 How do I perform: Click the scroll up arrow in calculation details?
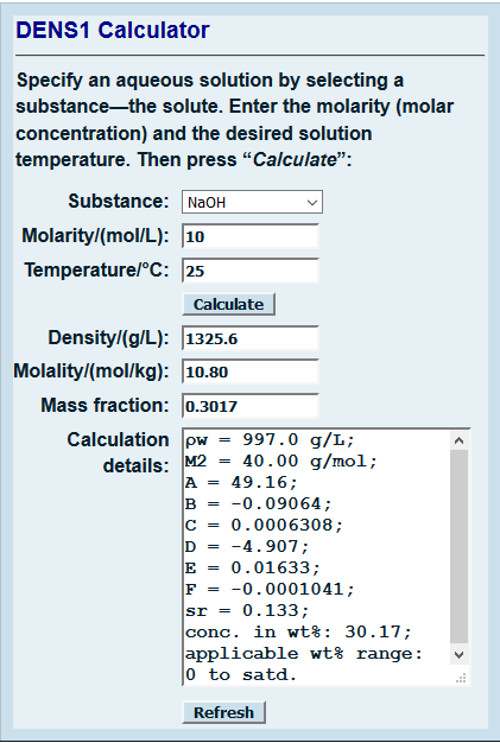tap(459, 441)
